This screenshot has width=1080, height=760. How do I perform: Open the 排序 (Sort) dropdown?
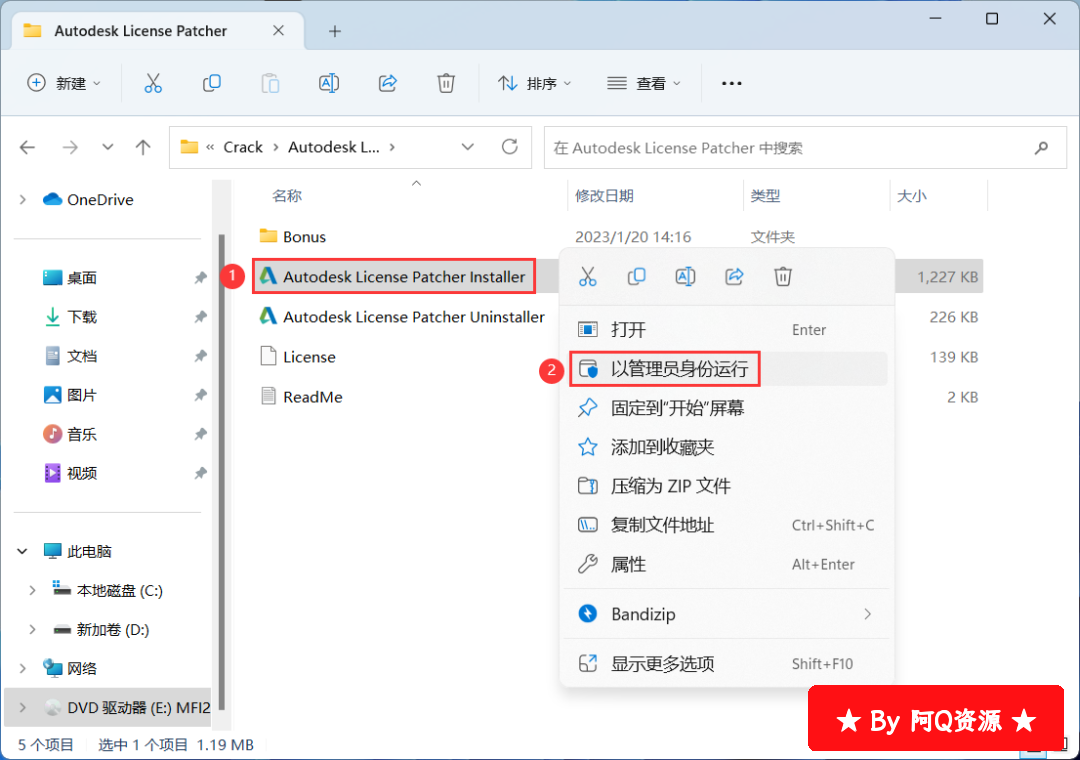tap(534, 83)
